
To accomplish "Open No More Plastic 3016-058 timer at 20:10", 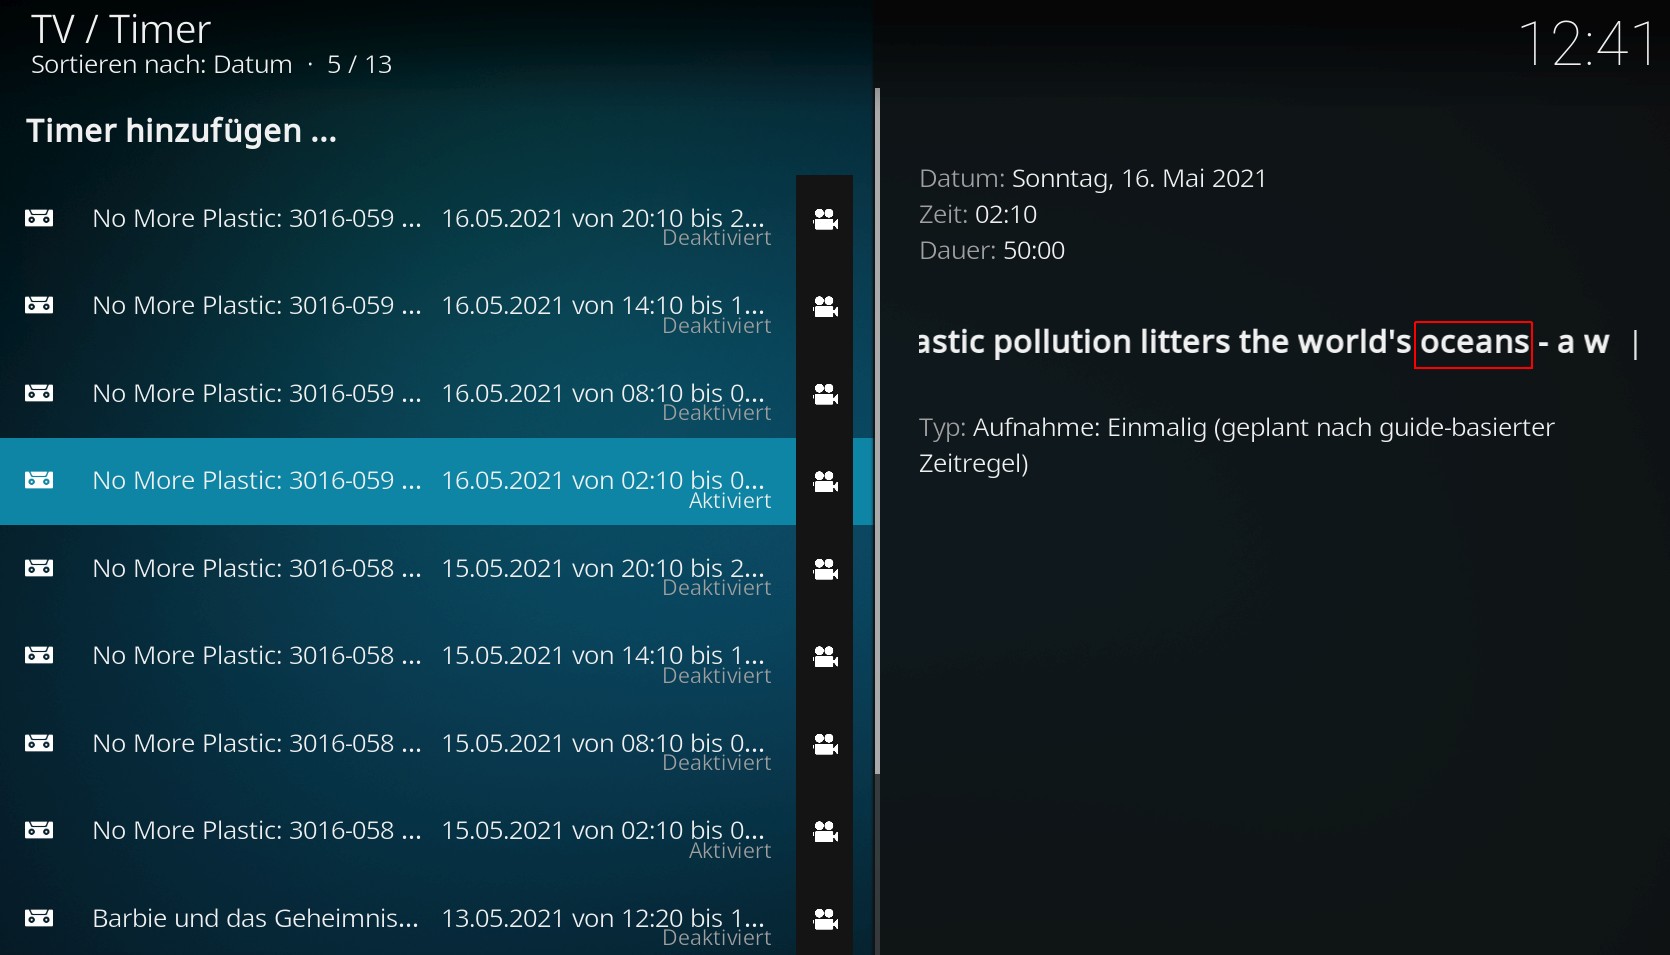I will pyautogui.click(x=398, y=569).
